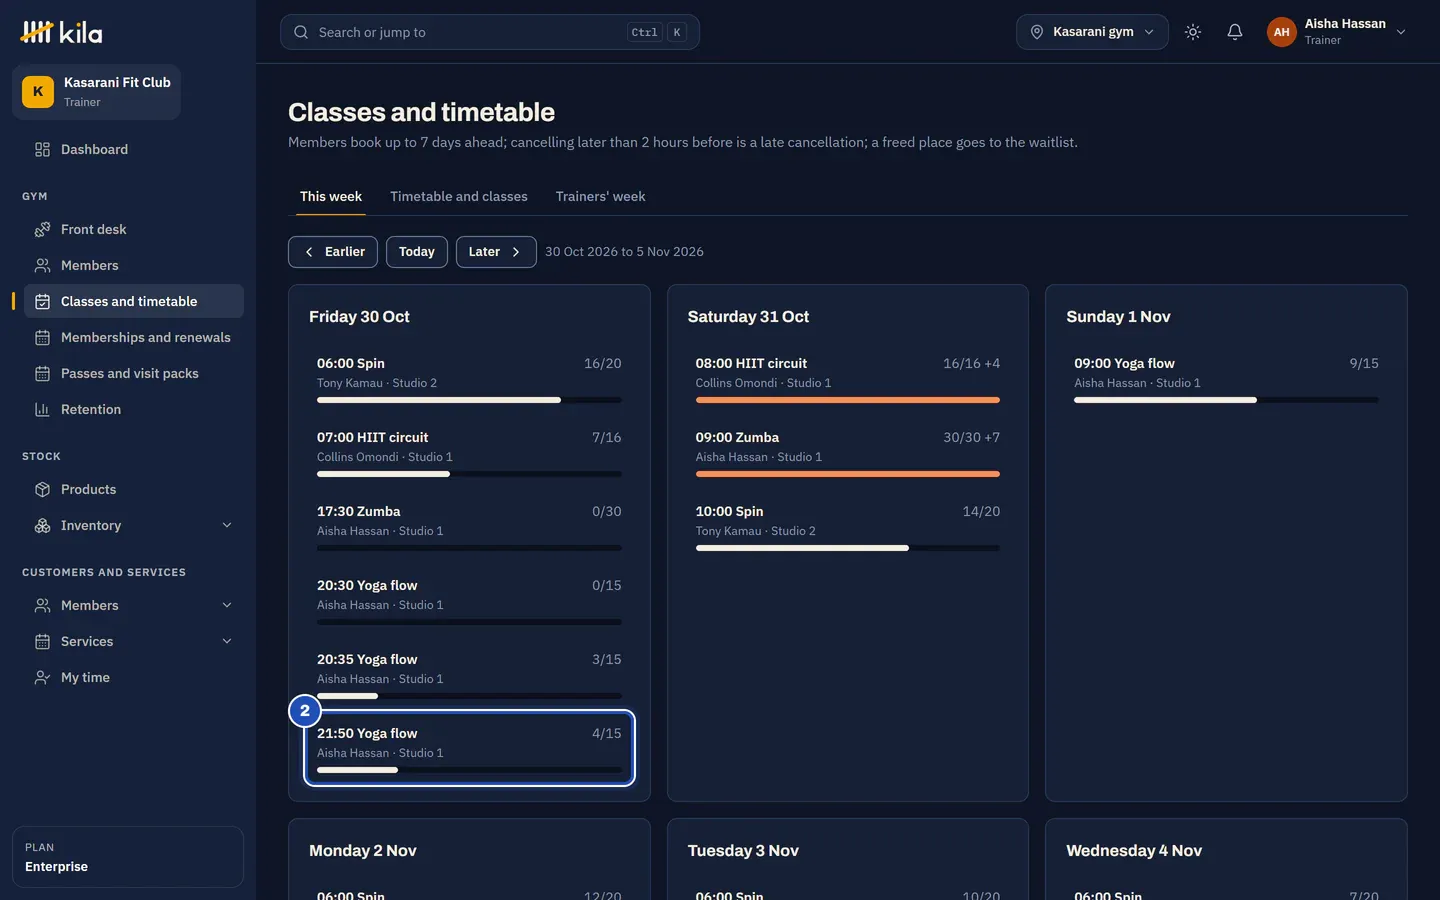Click the Passes and visit packs icon
Screen dimensions: 1440x900
click(x=42, y=373)
